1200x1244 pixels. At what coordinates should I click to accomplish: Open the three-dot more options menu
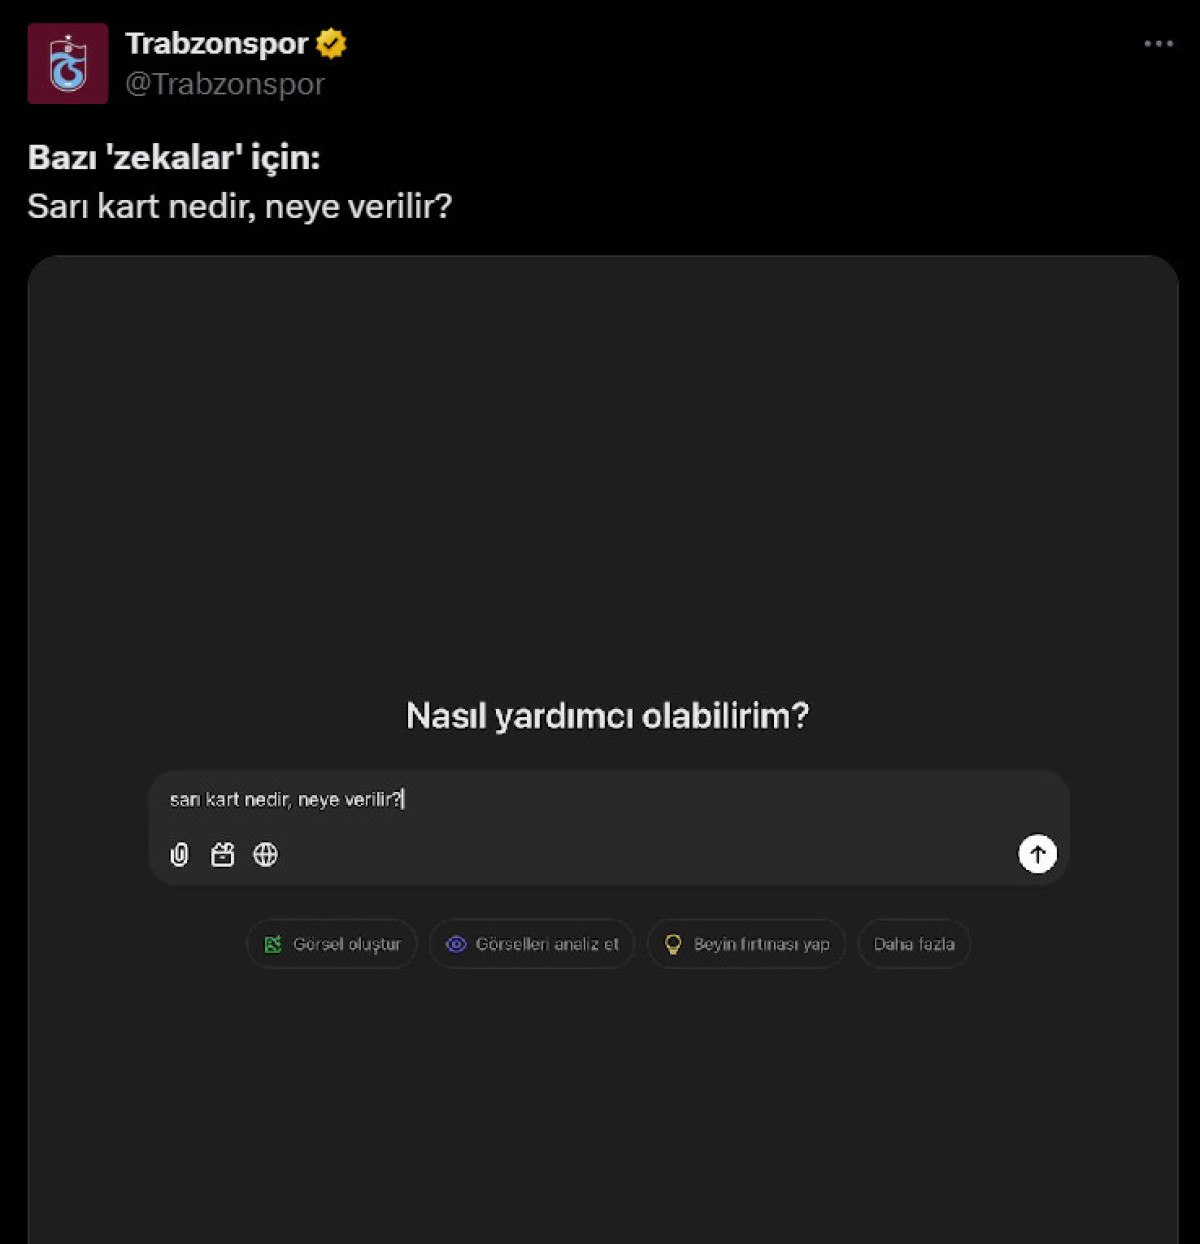coord(1158,44)
